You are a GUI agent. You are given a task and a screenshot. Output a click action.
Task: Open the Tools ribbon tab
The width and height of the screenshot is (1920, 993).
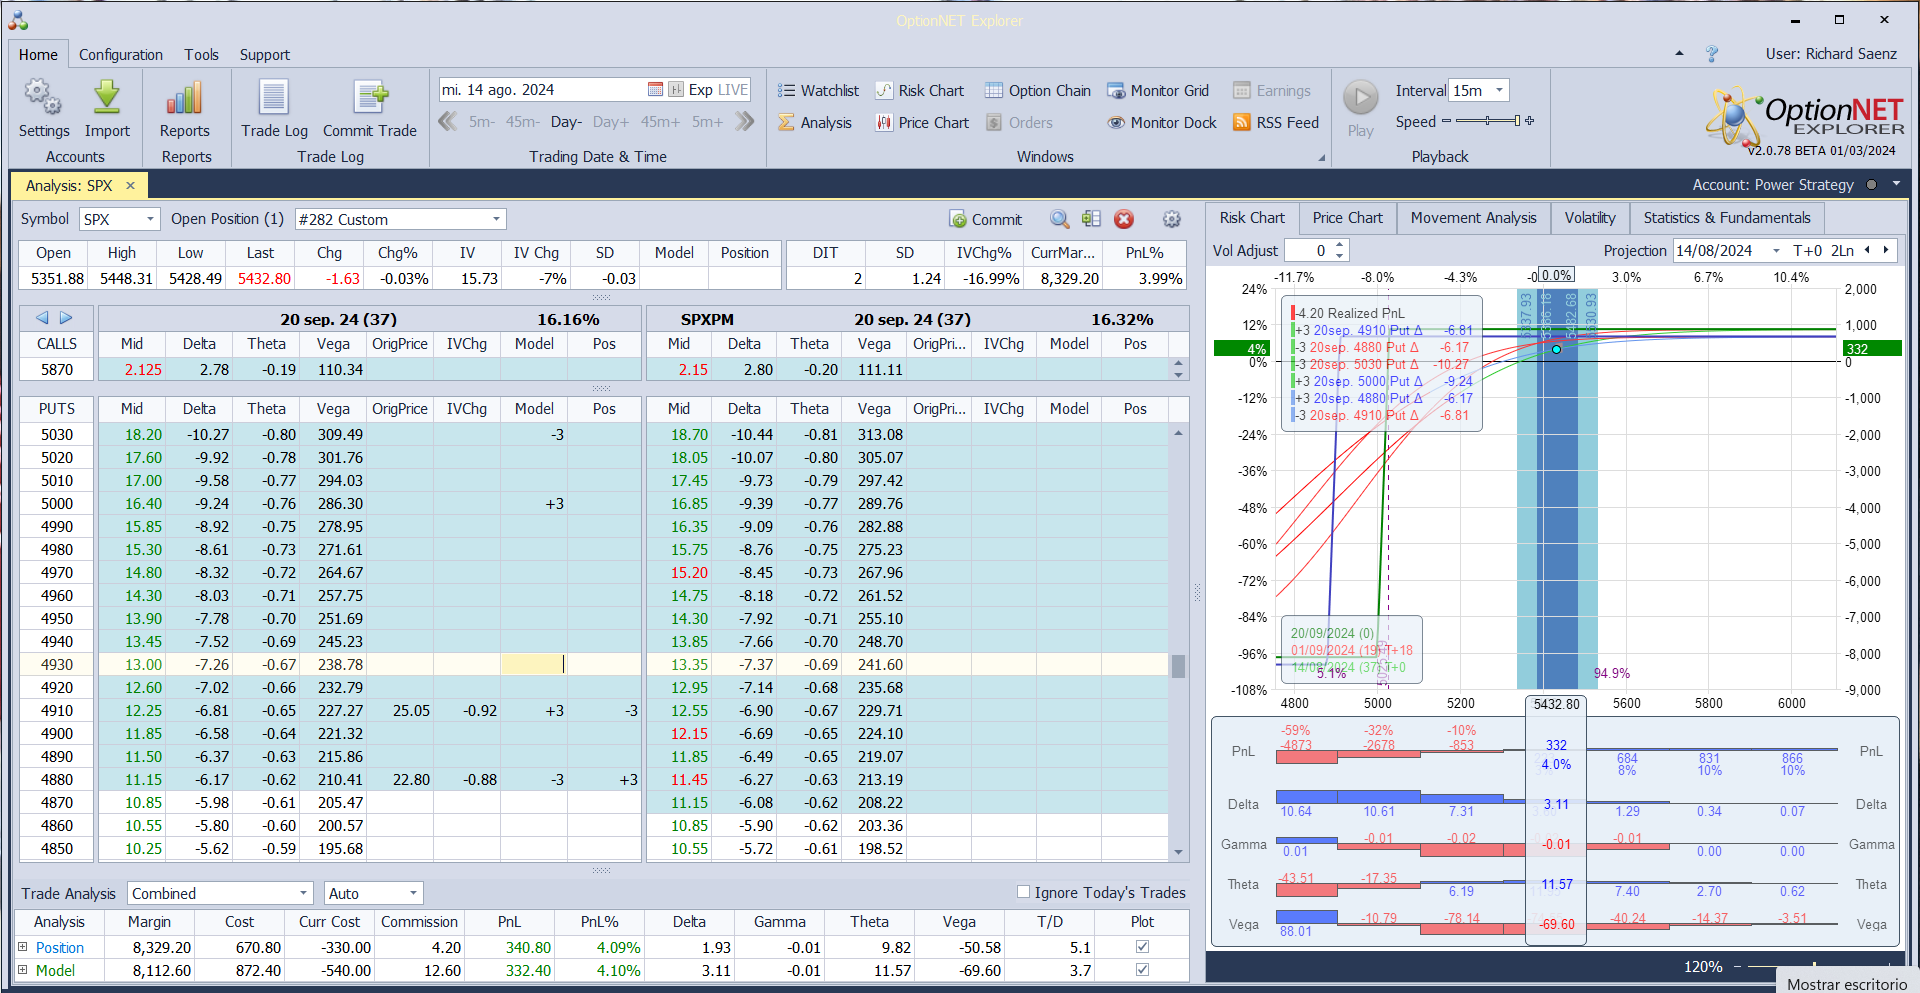click(x=201, y=54)
